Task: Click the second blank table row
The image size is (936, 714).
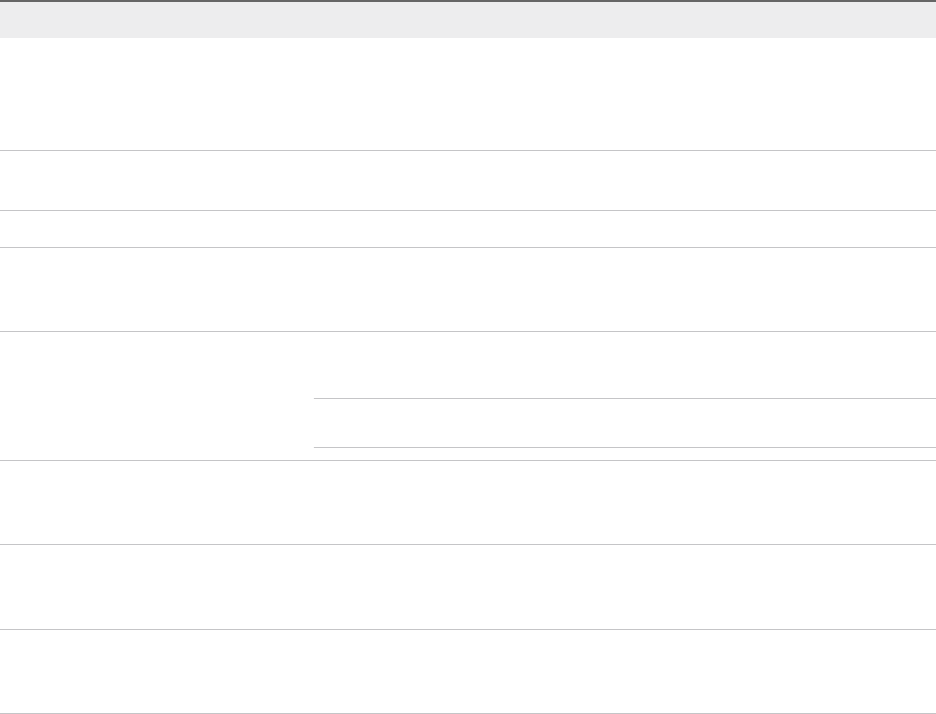Action: (468, 180)
